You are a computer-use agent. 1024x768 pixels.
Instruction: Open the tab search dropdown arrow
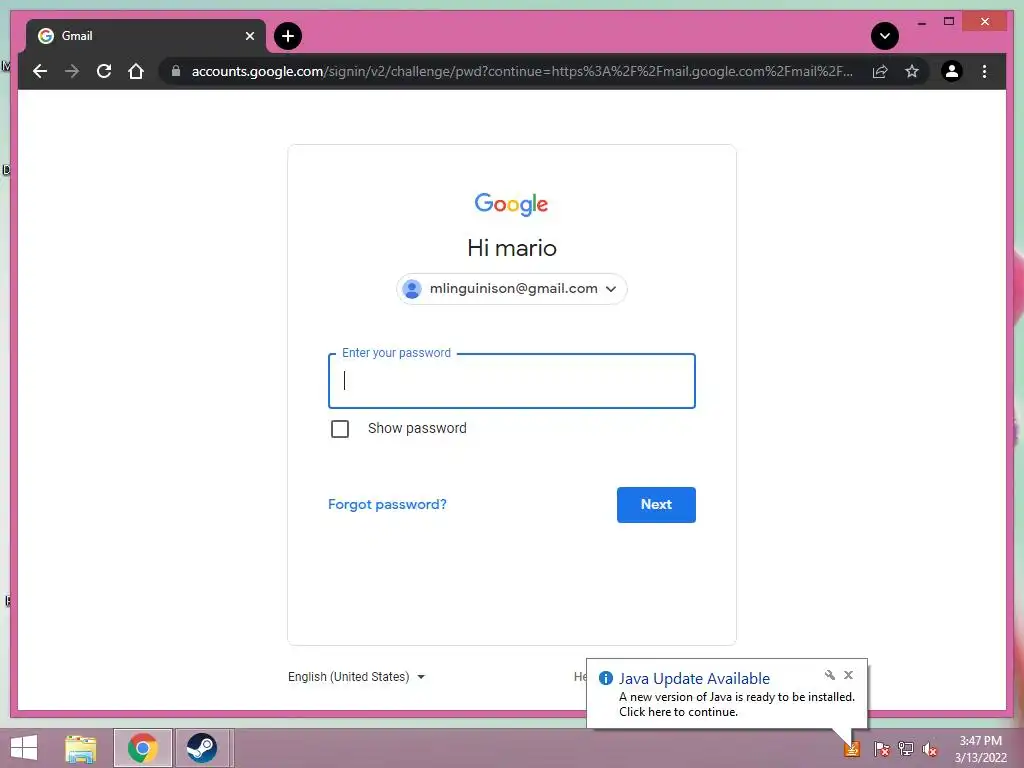pos(885,36)
